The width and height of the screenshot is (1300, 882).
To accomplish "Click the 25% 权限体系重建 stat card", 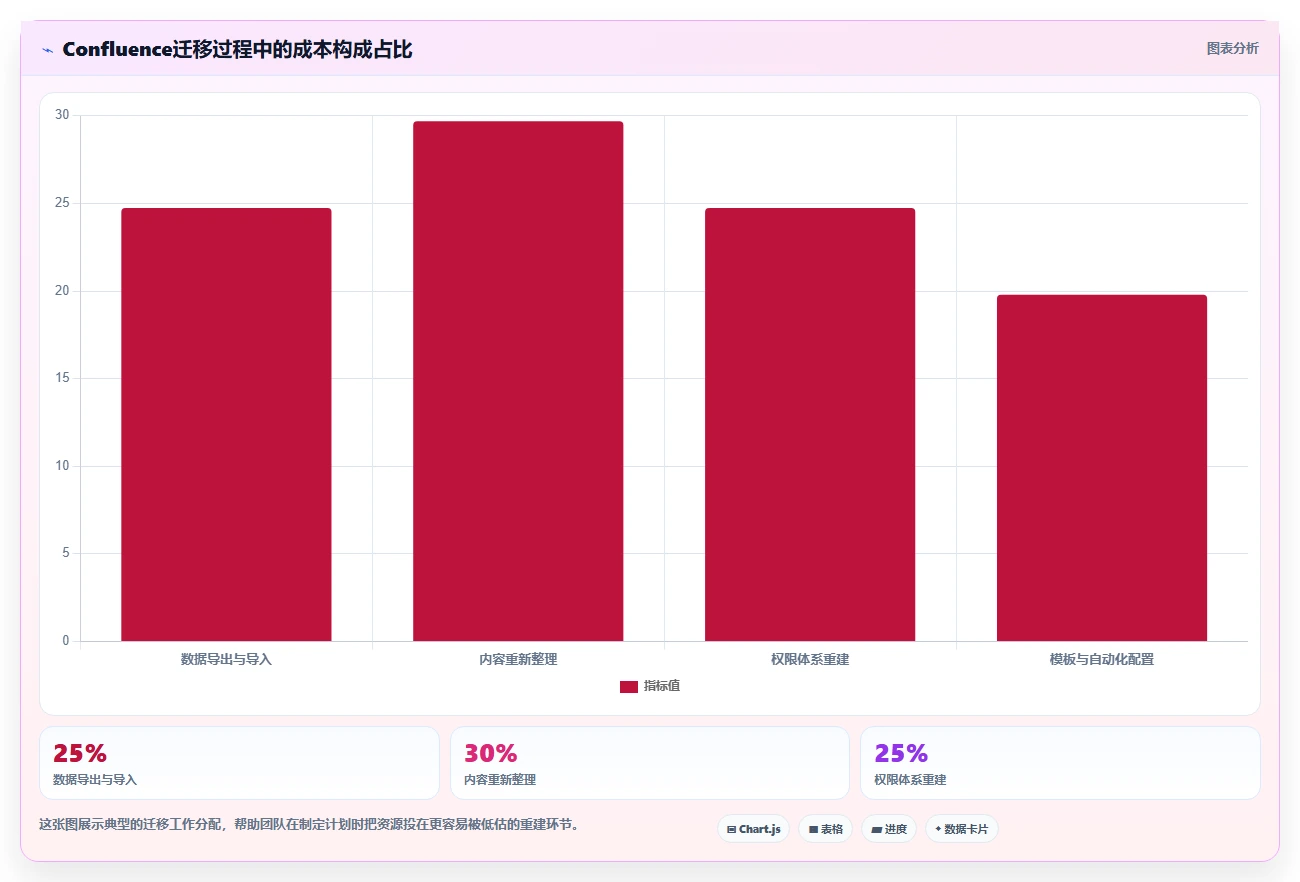I will click(1060, 763).
